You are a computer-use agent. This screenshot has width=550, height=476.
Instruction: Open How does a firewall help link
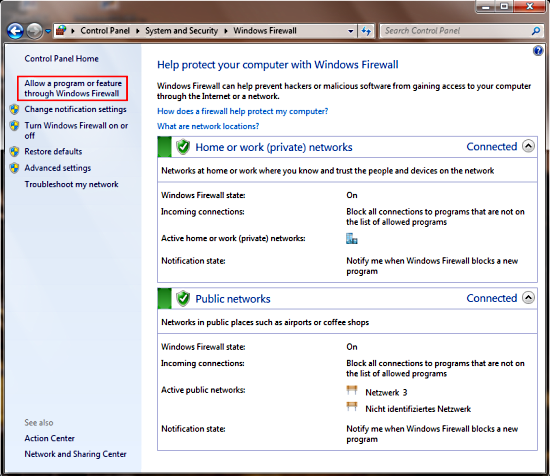242,111
